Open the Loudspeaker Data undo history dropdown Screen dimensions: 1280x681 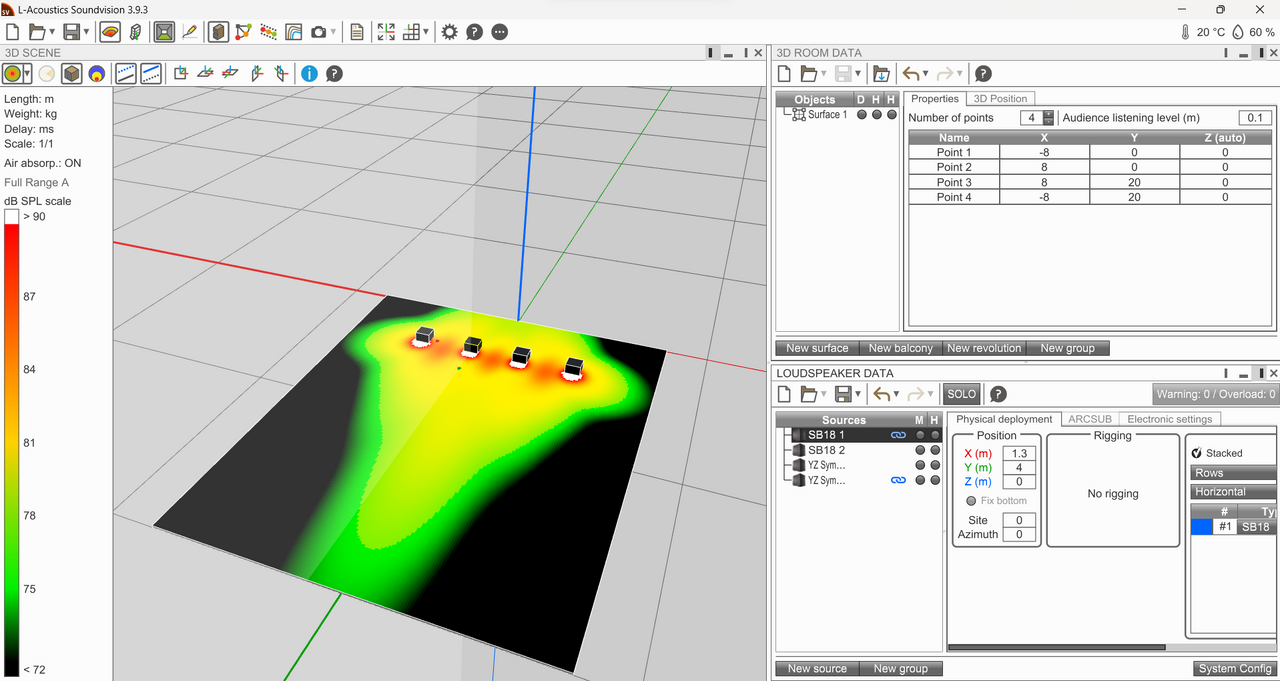(898, 394)
